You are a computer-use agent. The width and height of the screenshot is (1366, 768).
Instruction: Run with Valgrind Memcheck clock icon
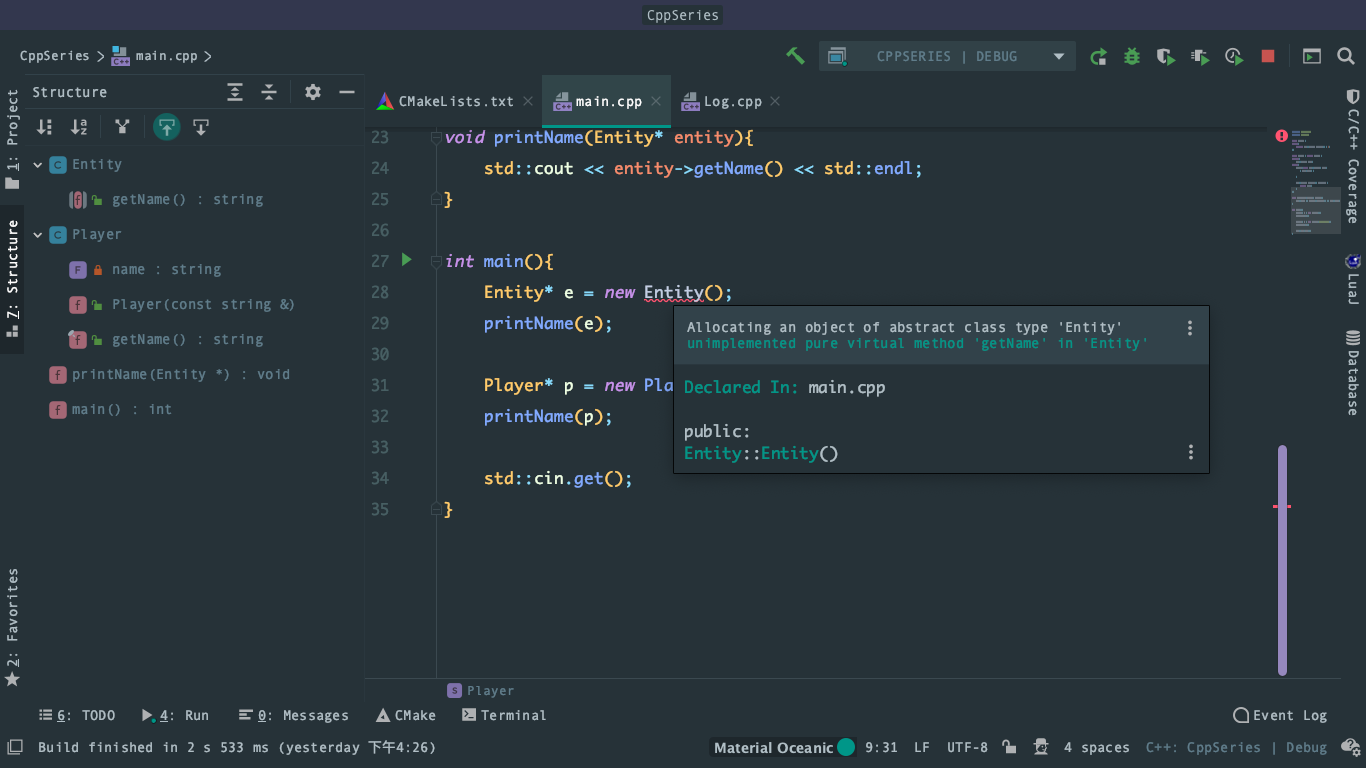[x=1234, y=57]
